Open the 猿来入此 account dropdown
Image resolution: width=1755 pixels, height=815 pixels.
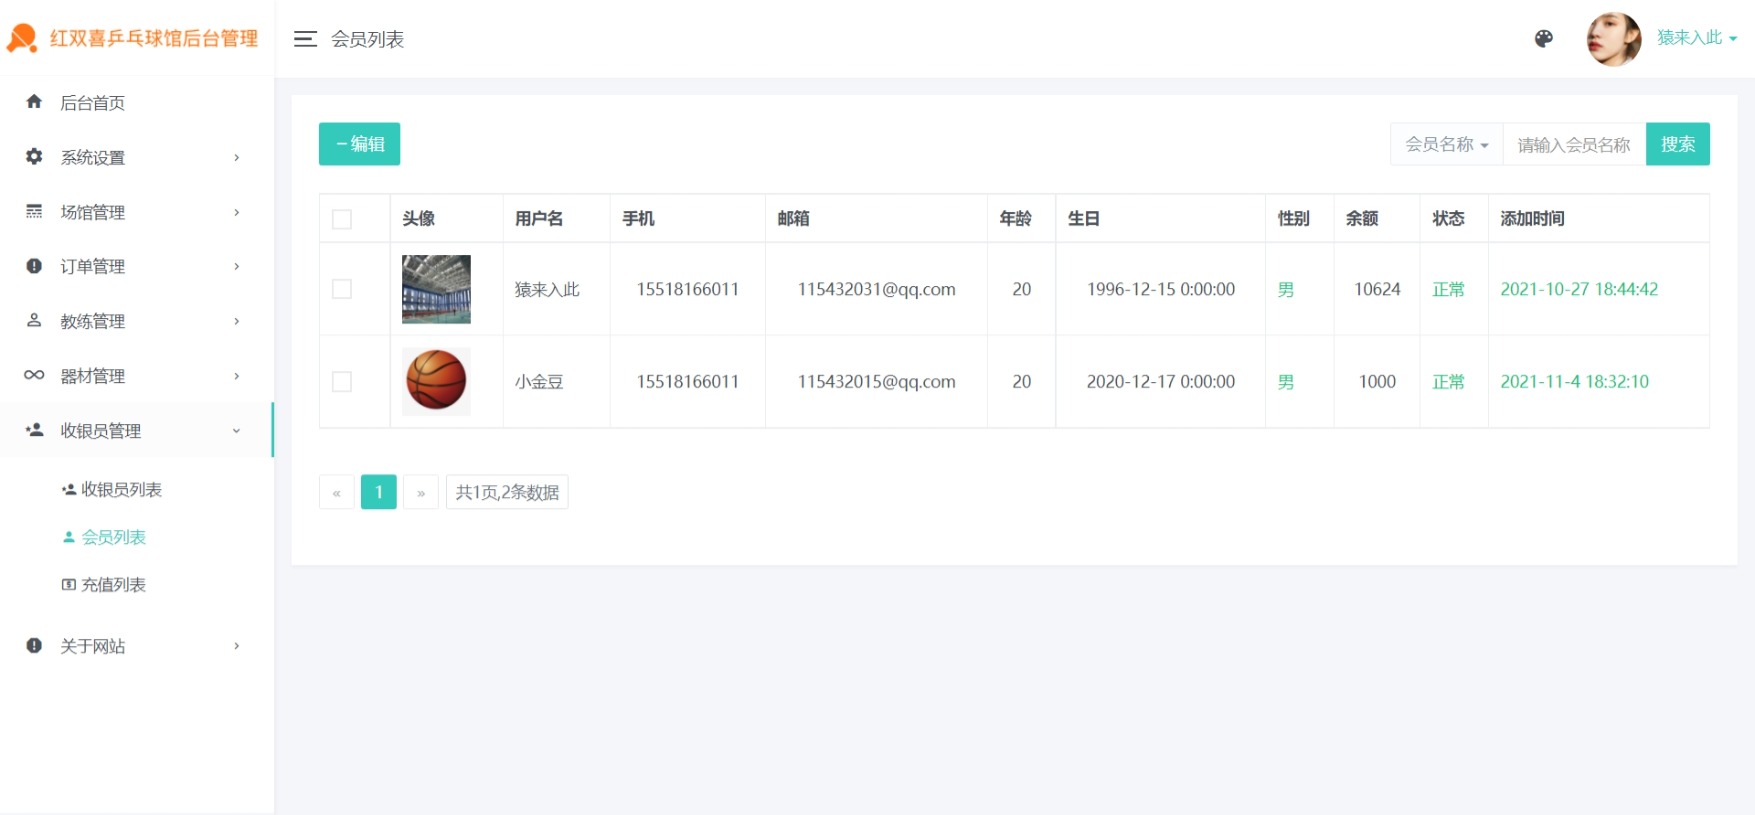1696,38
